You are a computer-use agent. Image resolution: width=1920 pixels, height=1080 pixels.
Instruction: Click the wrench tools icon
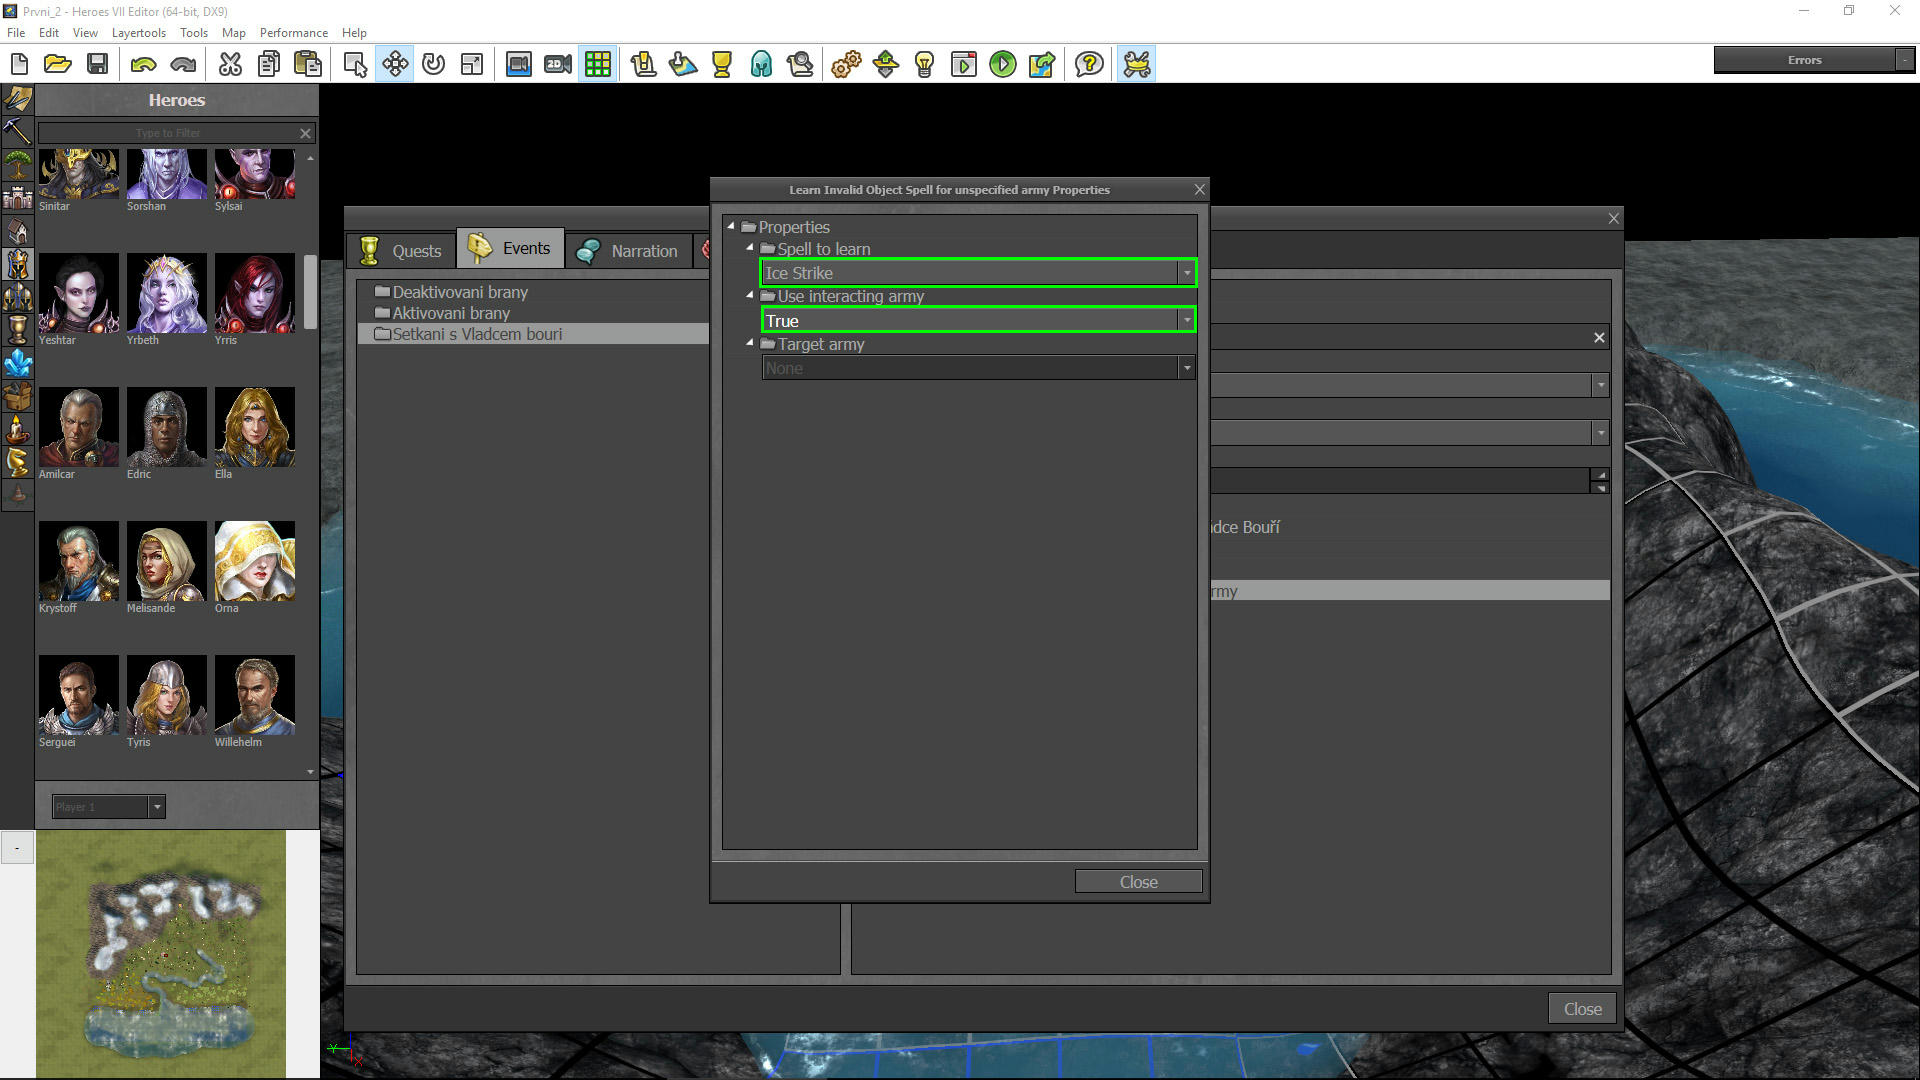(x=1137, y=64)
